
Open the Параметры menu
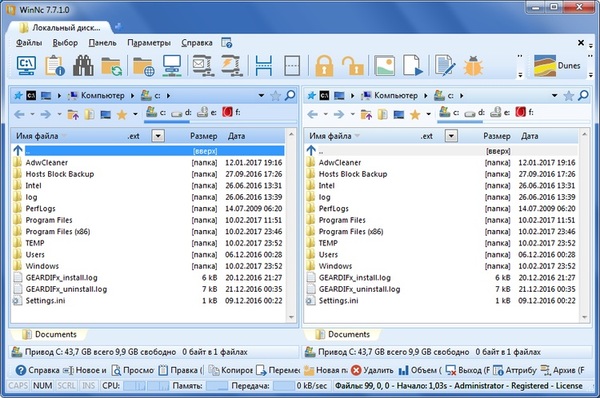coord(149,43)
